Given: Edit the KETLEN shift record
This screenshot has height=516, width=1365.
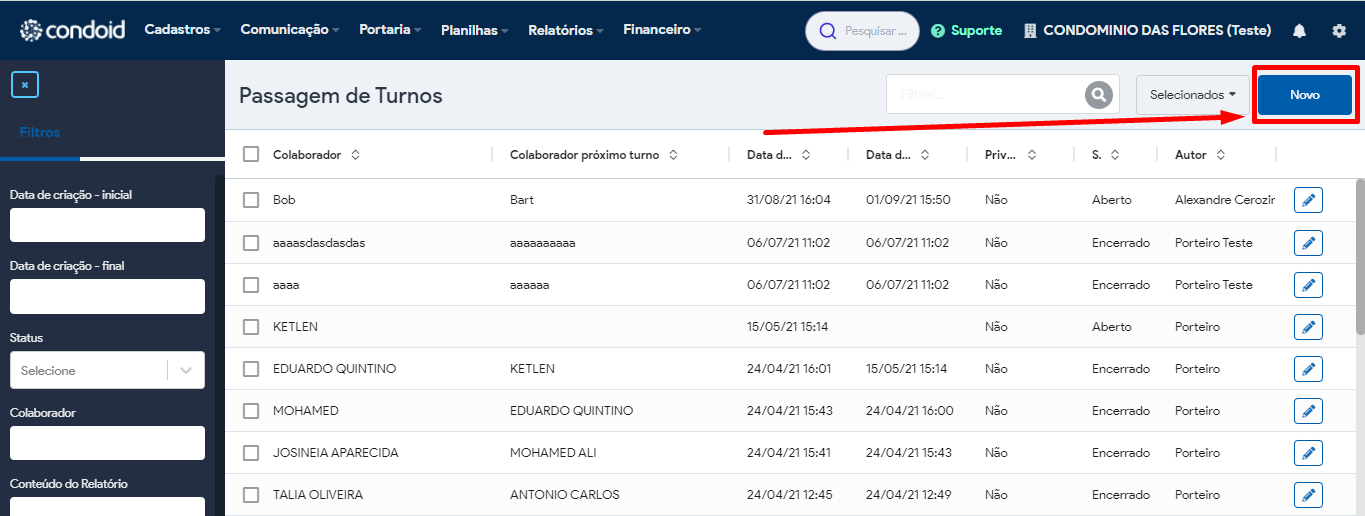Looking at the screenshot, I should (1308, 327).
